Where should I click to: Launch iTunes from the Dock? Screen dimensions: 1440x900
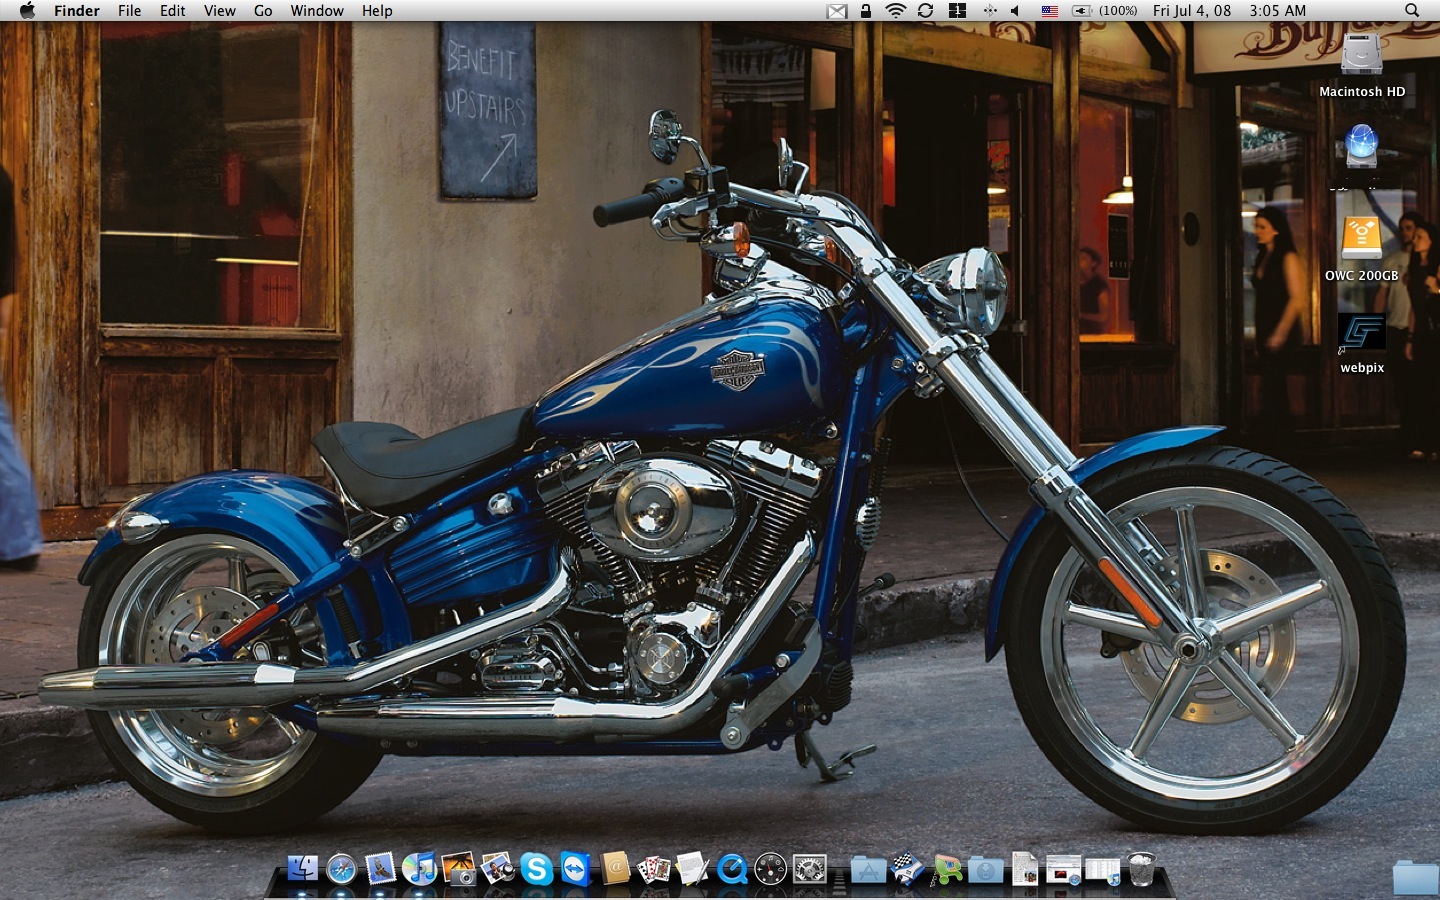point(419,869)
